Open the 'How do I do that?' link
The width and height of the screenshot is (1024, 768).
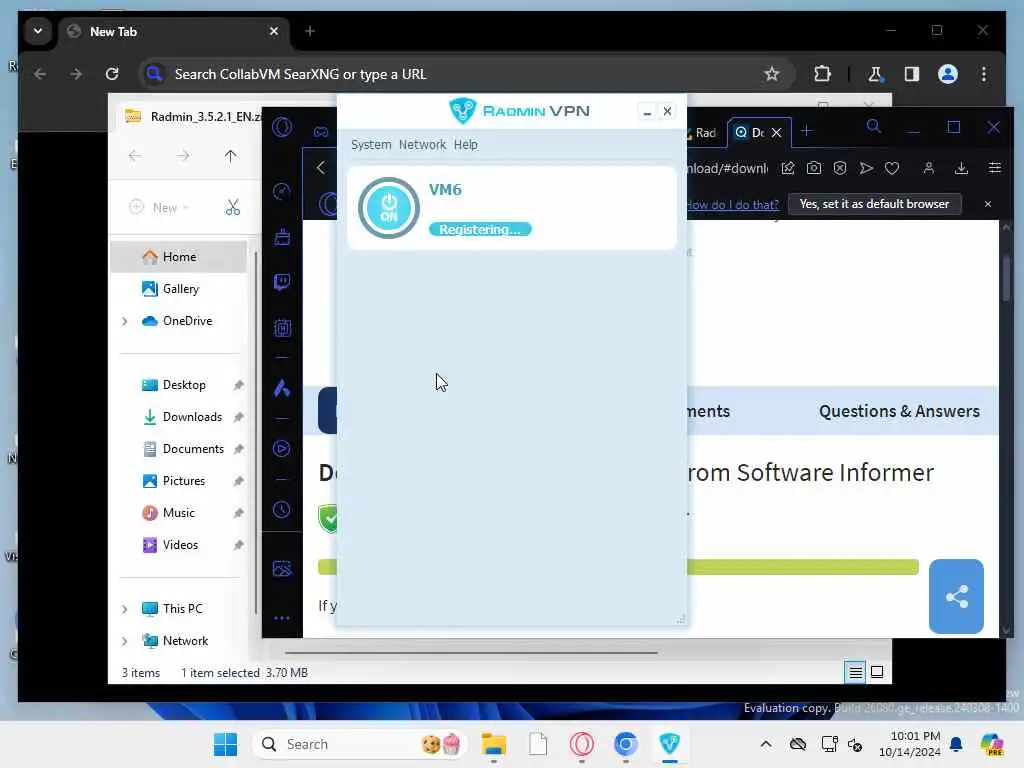click(x=733, y=204)
